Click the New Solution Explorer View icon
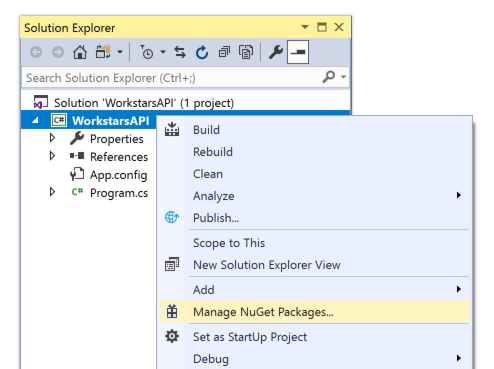 click(x=172, y=264)
